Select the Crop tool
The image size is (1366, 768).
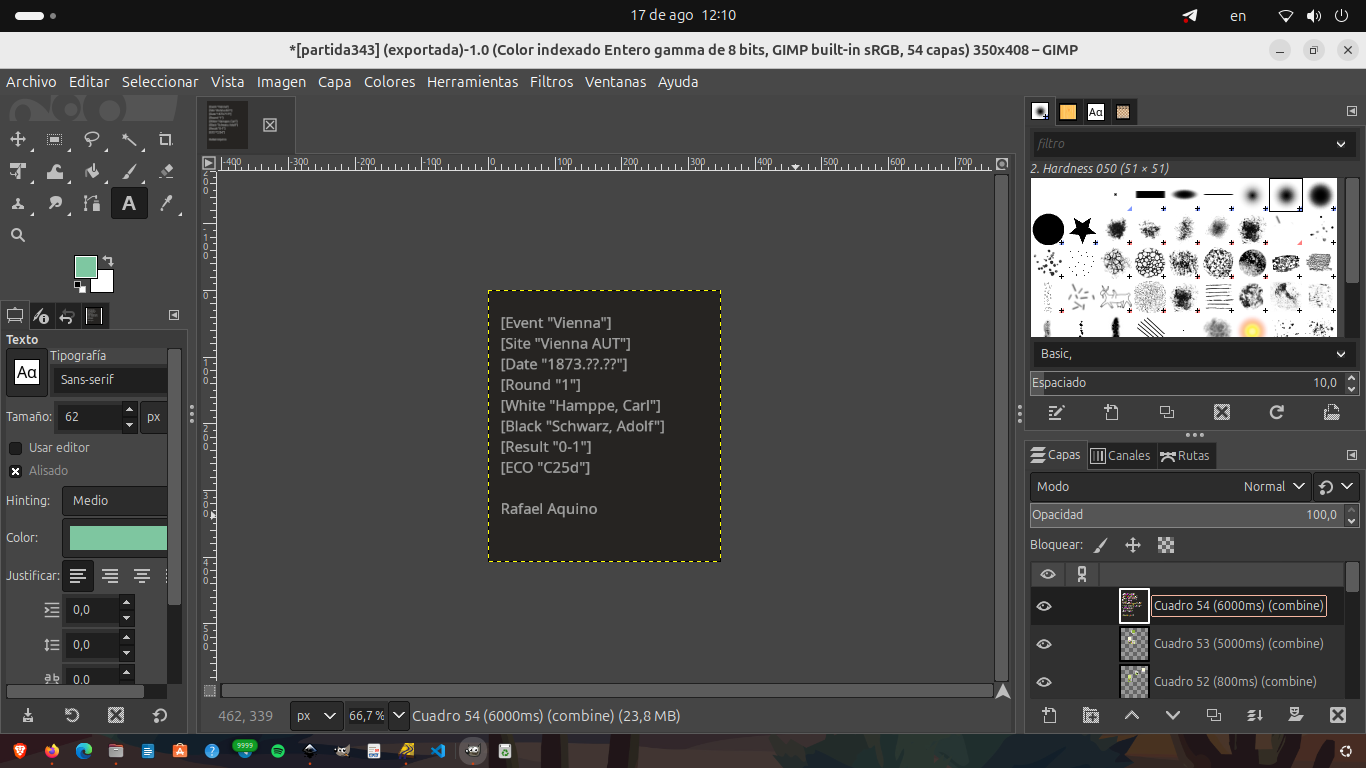(166, 139)
